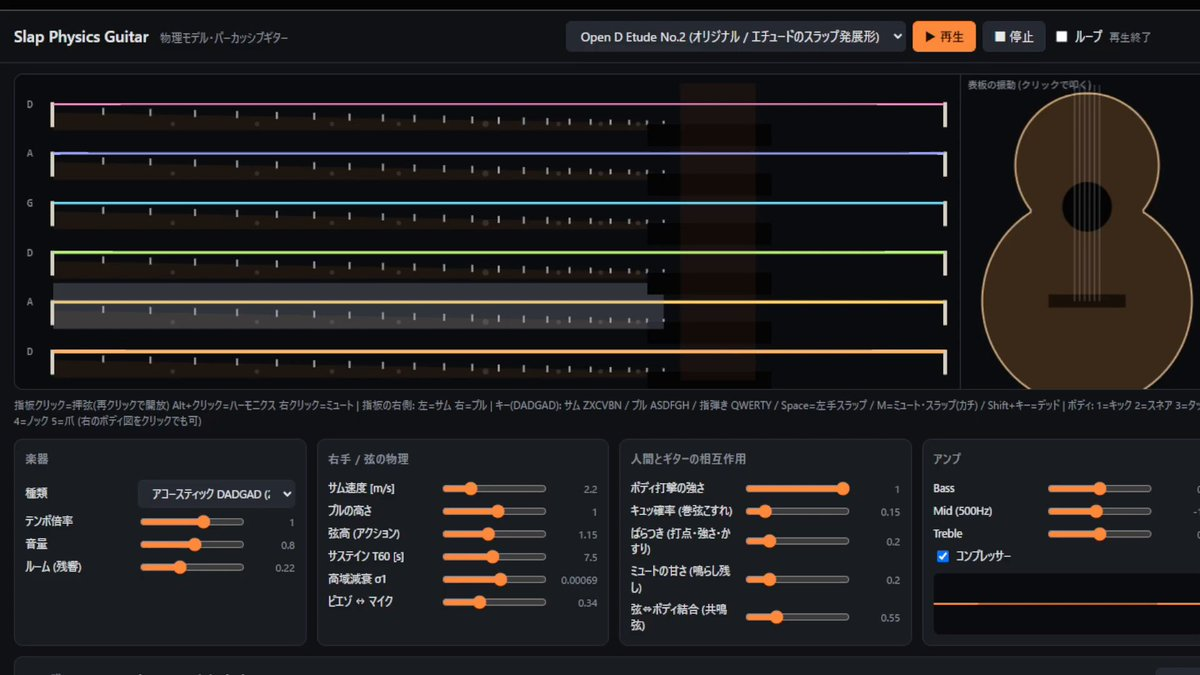Image resolution: width=1200 pixels, height=675 pixels.
Task: Tap the guitar body sound hole
Action: [1087, 207]
